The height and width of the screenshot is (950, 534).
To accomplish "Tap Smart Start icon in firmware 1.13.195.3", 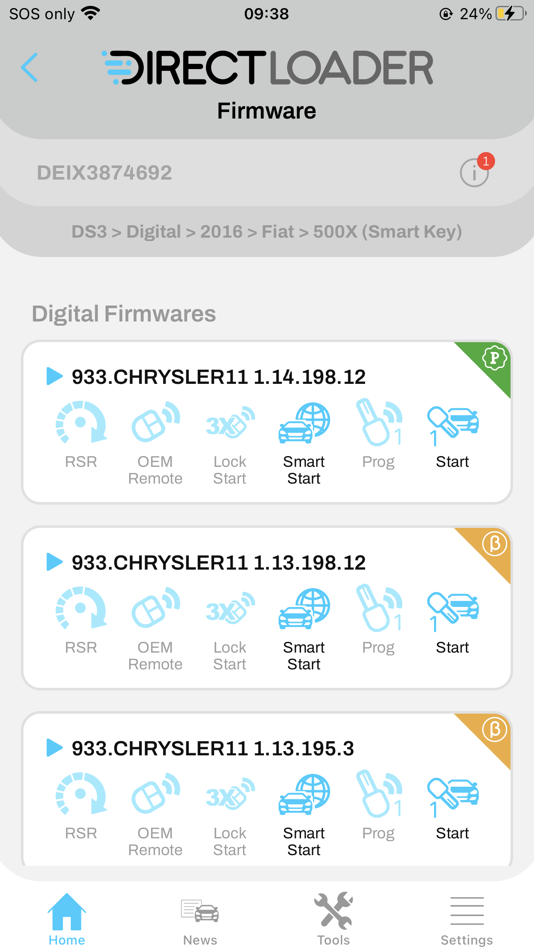I will point(304,794).
